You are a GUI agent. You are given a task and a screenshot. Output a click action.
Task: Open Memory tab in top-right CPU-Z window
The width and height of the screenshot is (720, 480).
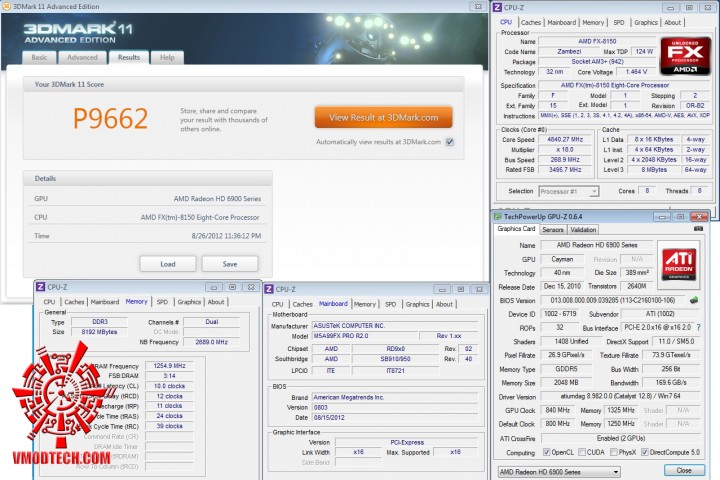coord(593,23)
